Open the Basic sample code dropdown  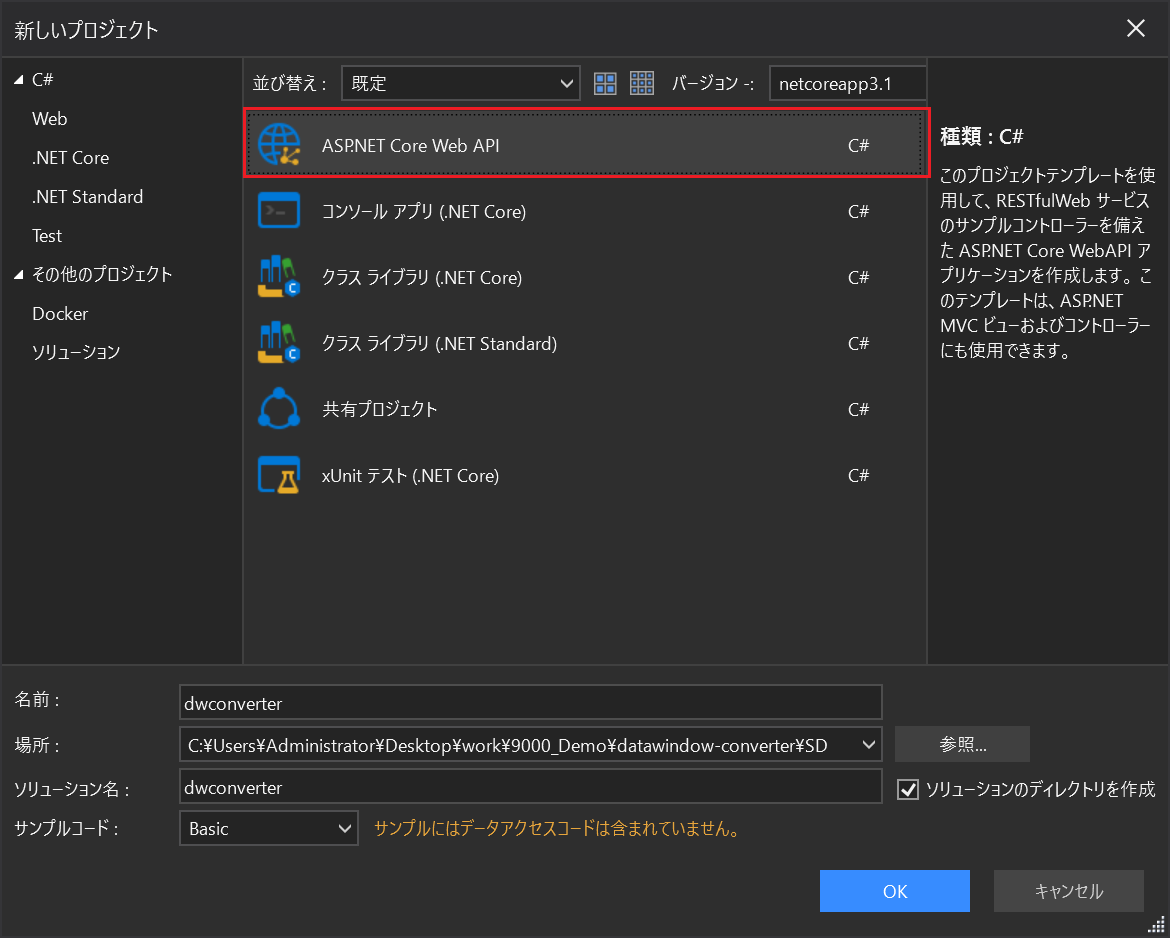[268, 828]
